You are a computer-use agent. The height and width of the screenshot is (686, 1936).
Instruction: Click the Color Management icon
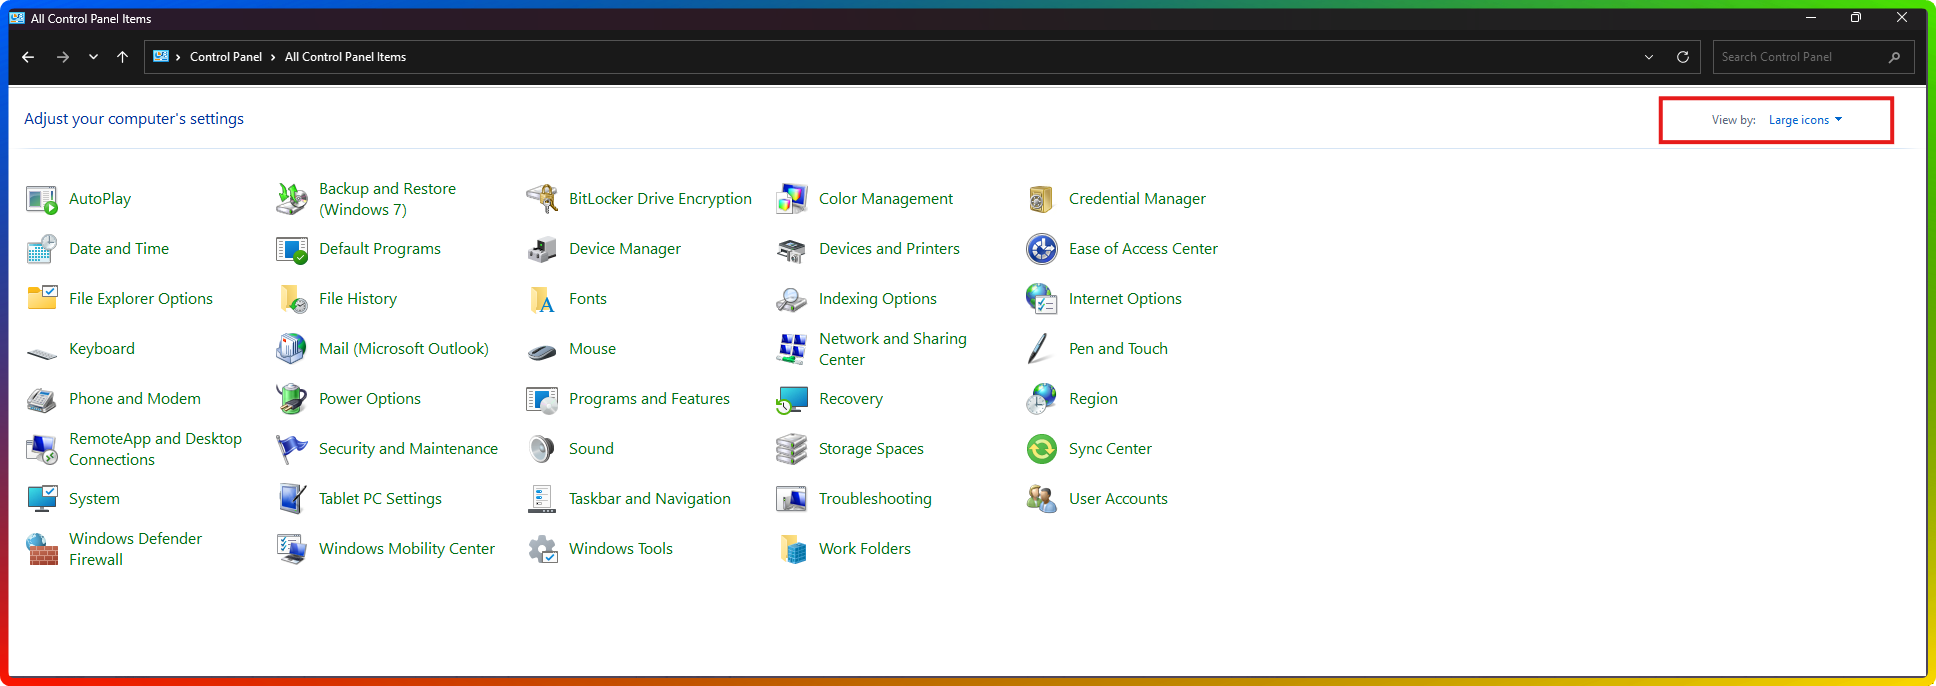tap(792, 199)
